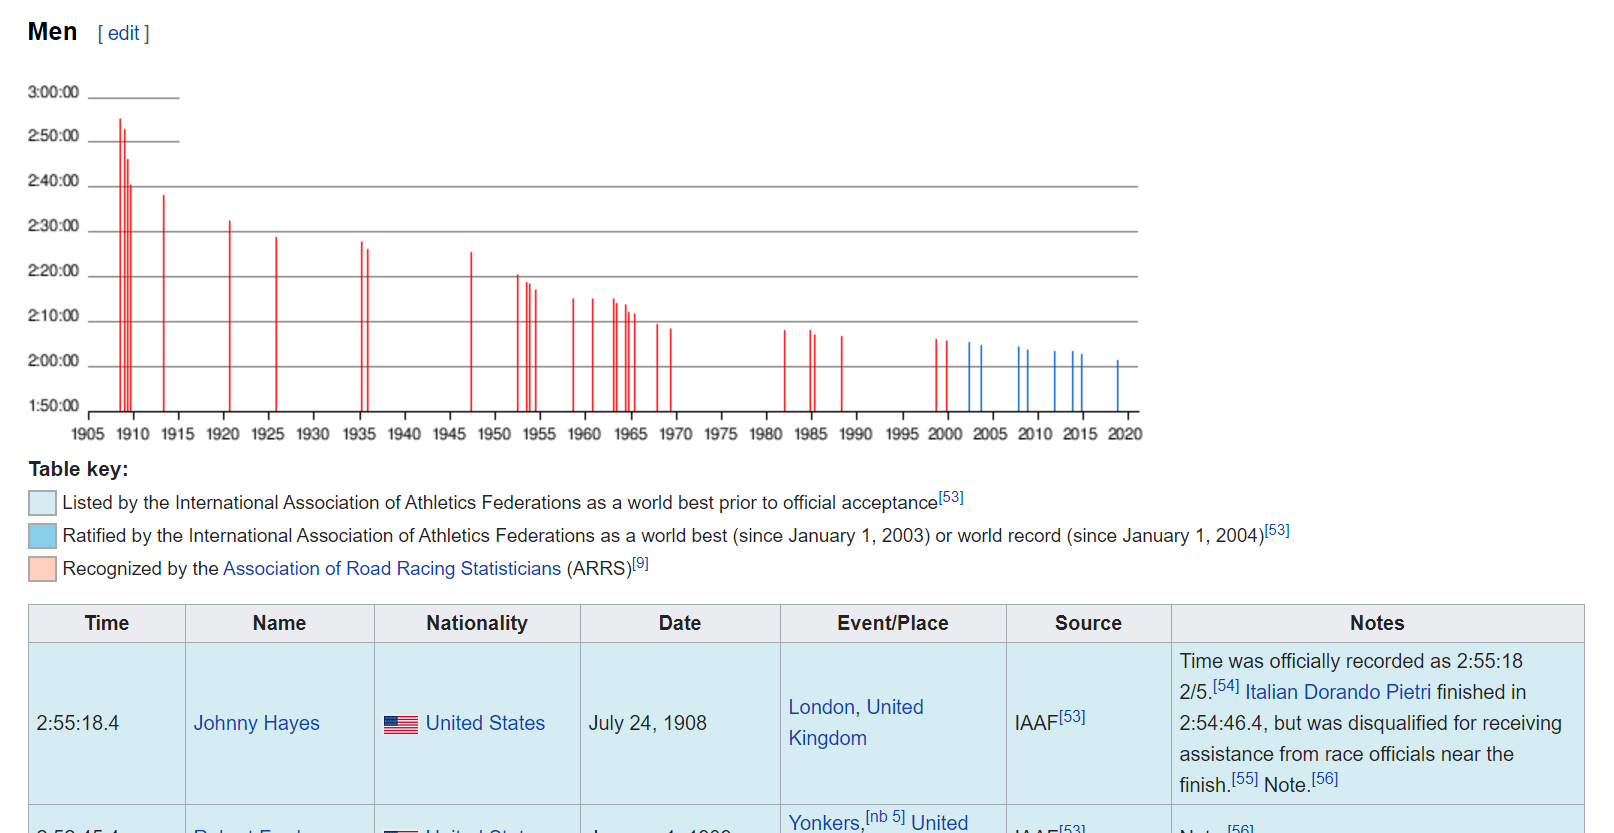Screen dimensions: 1614x833
Task: Click citation [53] after official acceptance
Action: coord(951,497)
